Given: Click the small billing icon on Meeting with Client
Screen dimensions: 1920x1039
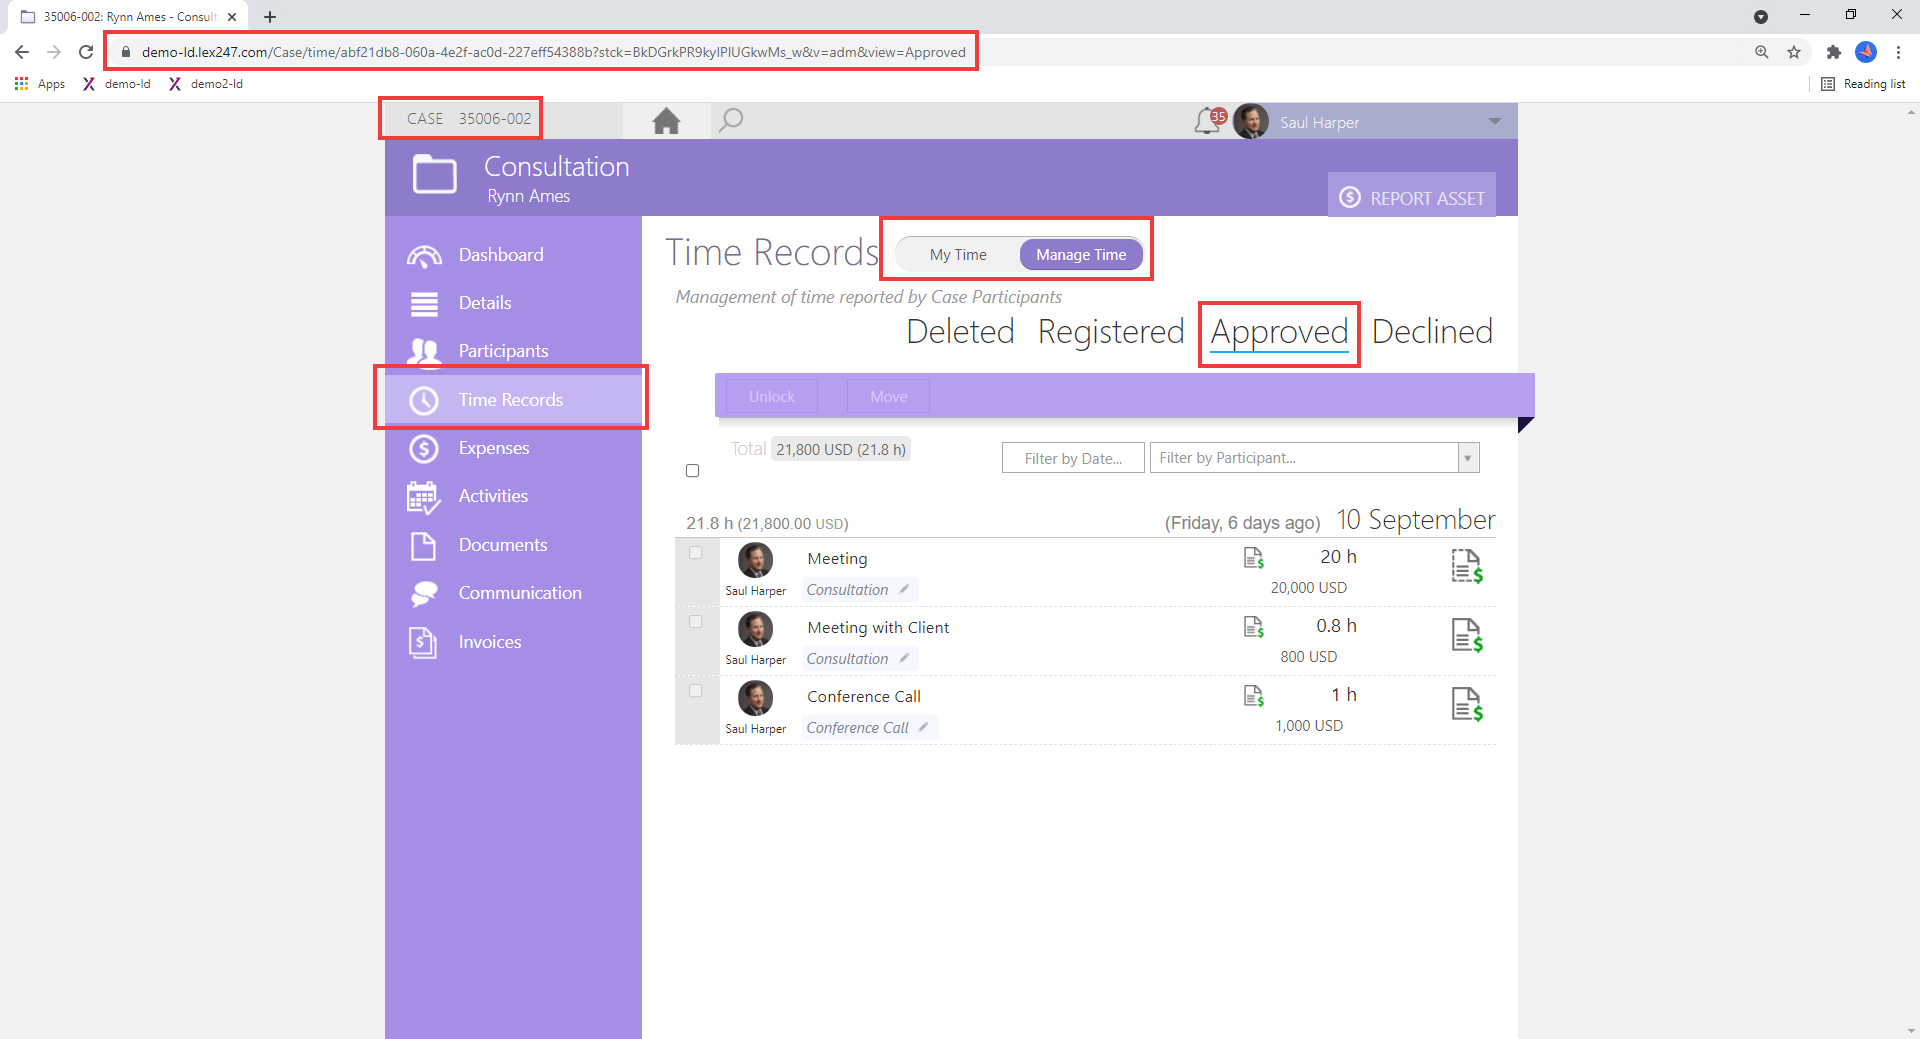Looking at the screenshot, I should 1254,627.
